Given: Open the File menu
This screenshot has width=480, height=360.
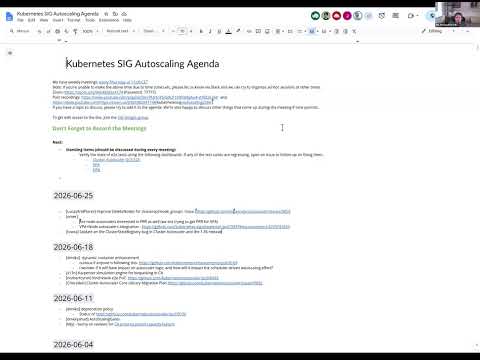Looking at the screenshot, I should coord(20,20).
